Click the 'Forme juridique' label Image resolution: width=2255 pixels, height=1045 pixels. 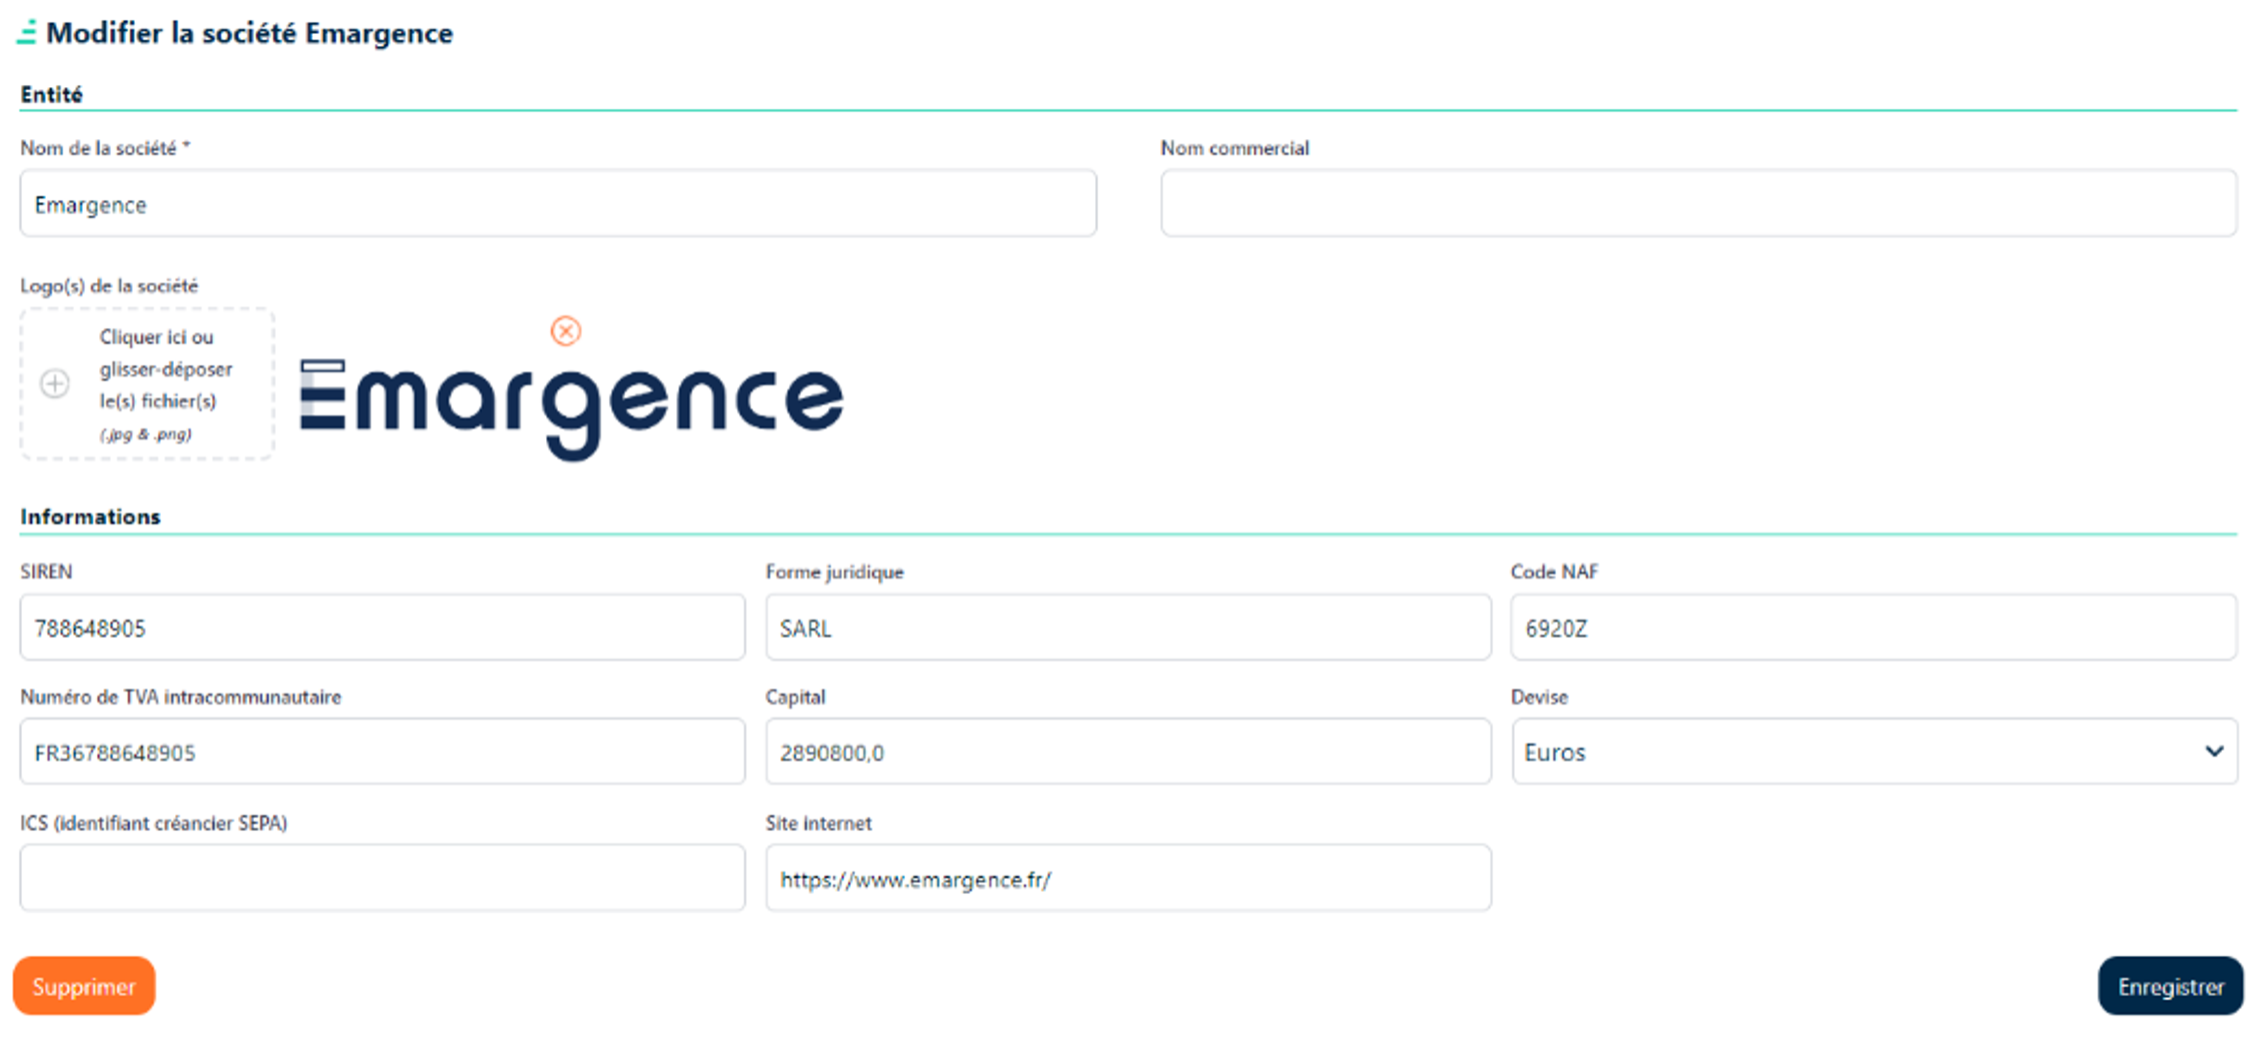coord(834,572)
